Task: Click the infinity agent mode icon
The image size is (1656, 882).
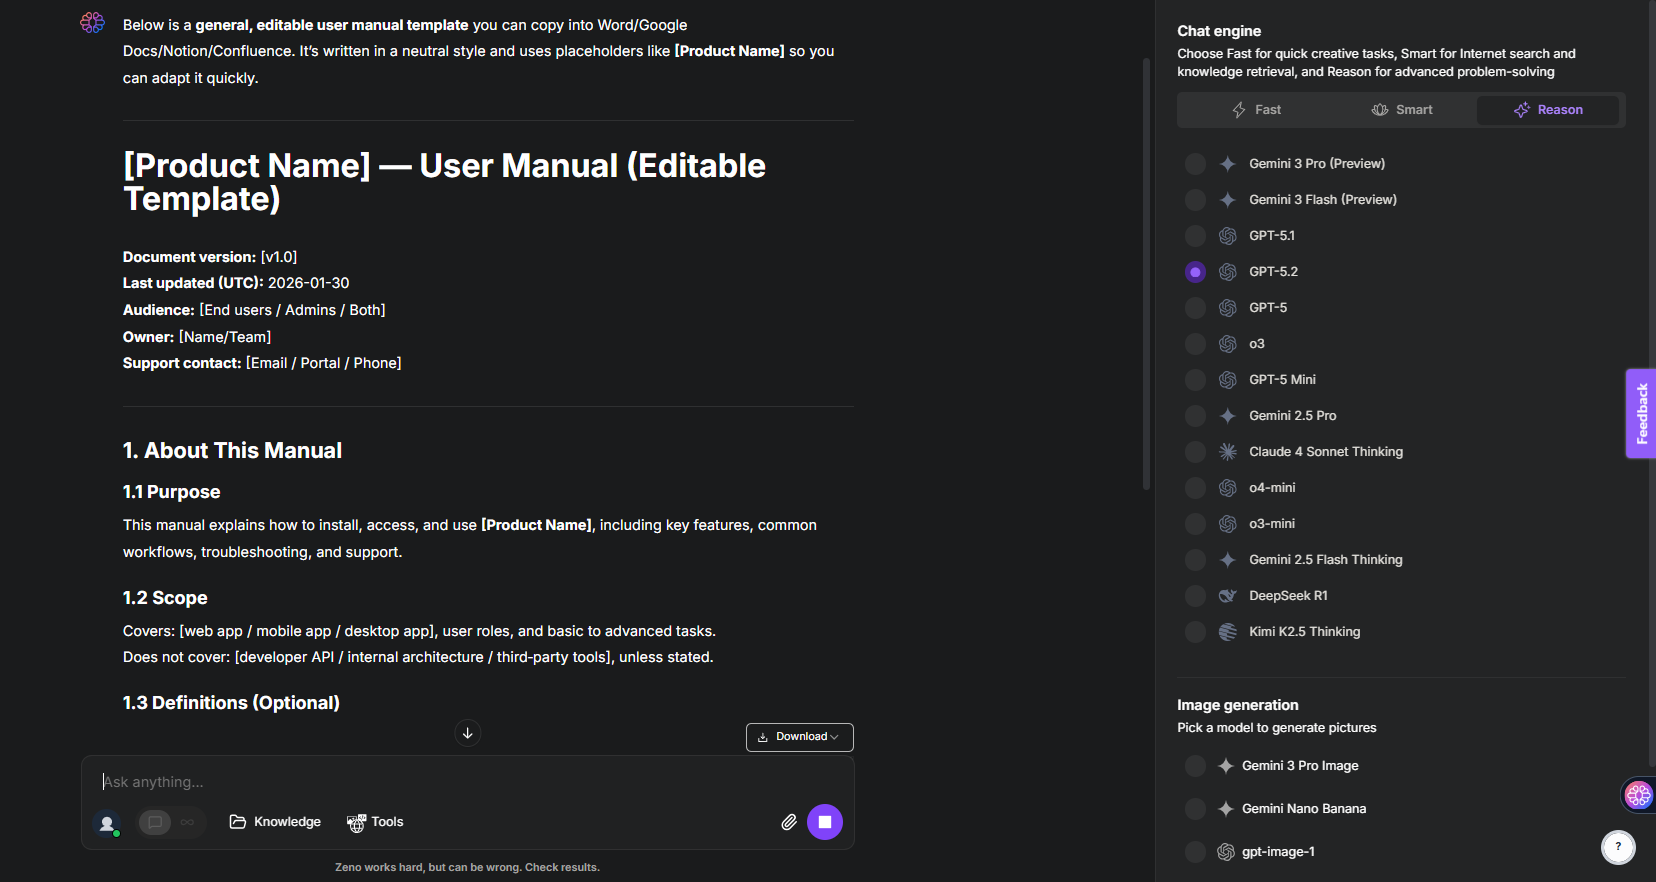Action: 188,822
